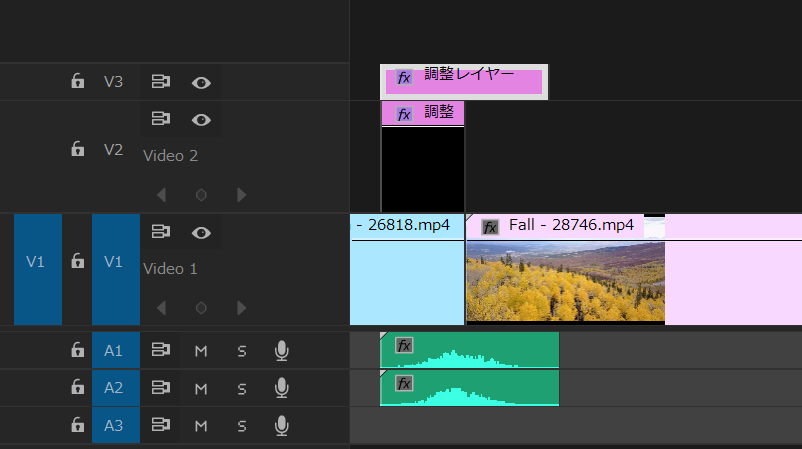Image resolution: width=802 pixels, height=449 pixels.
Task: Hide V3 track output with eye icon
Action: coord(201,82)
